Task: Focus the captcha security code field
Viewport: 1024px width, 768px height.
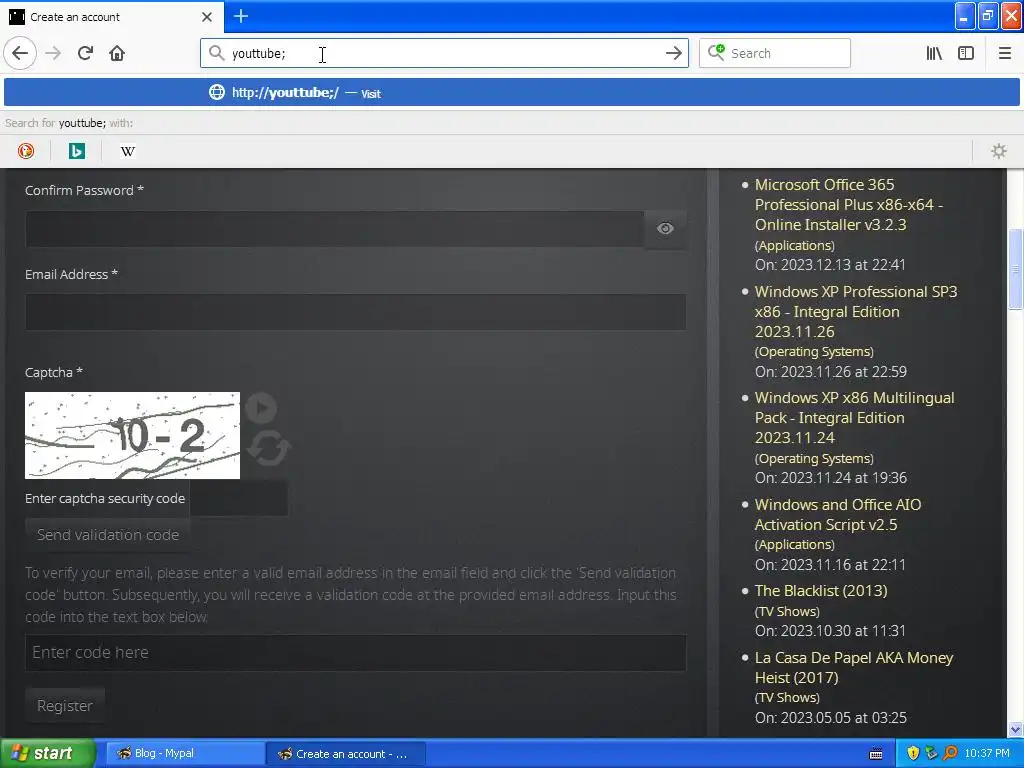Action: tap(239, 498)
